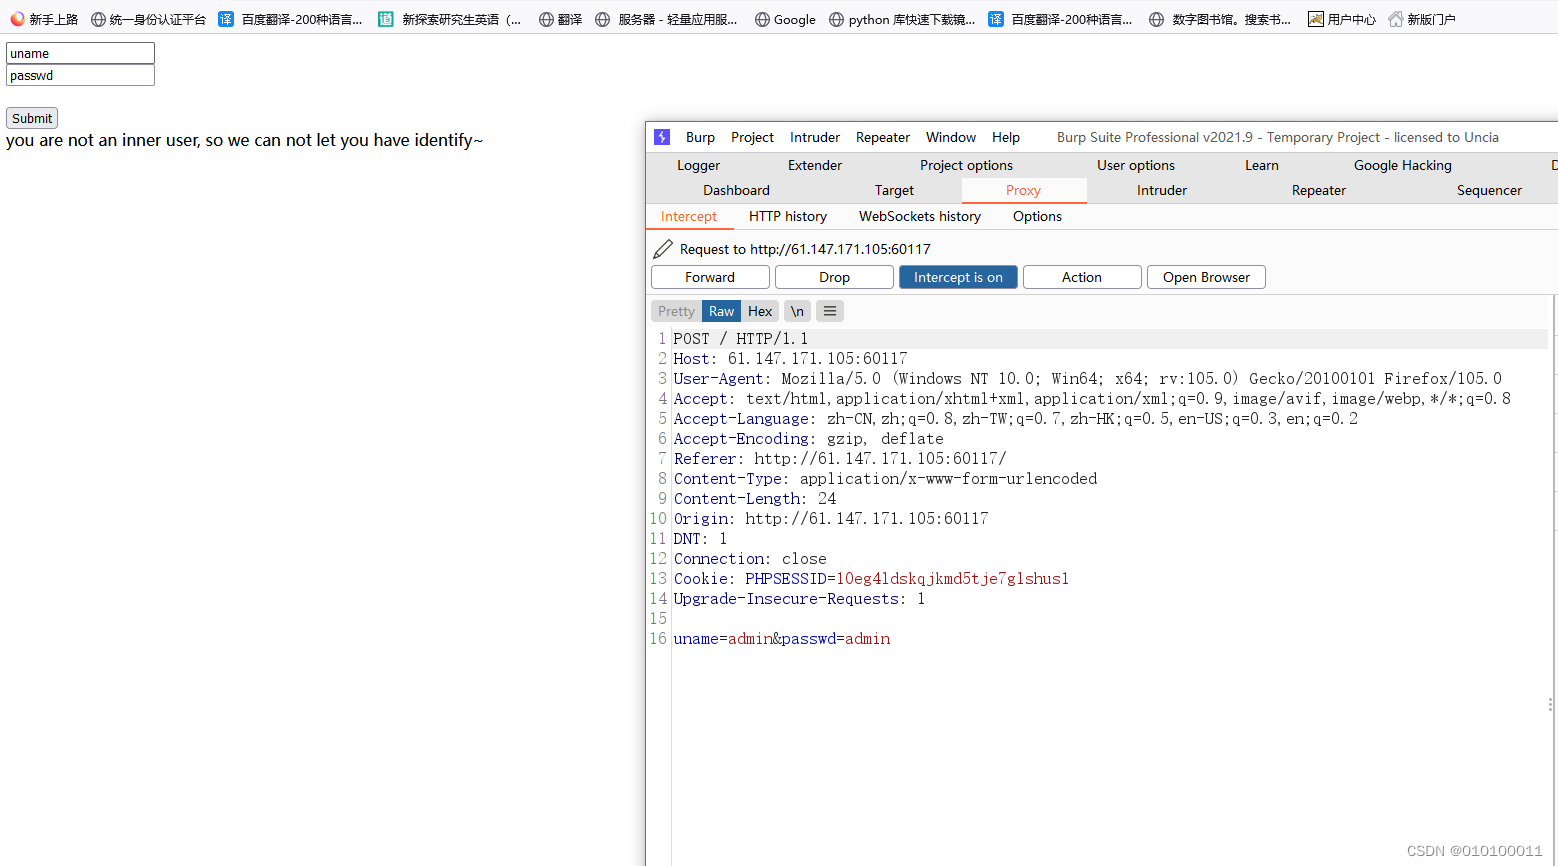Click the 新版门户 home bookmark icon
Image resolution: width=1558 pixels, height=866 pixels.
(1395, 18)
